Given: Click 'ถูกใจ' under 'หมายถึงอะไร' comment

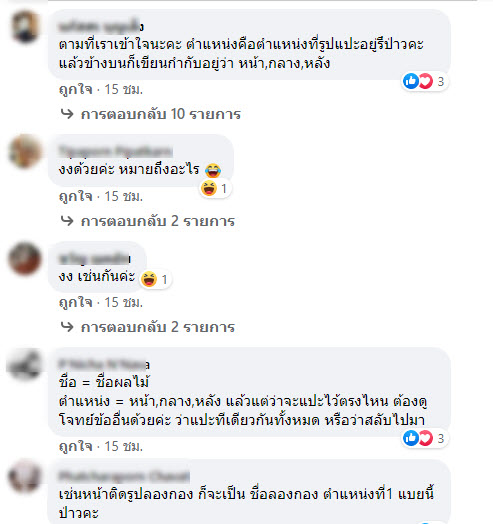Looking at the screenshot, I should point(76,196).
